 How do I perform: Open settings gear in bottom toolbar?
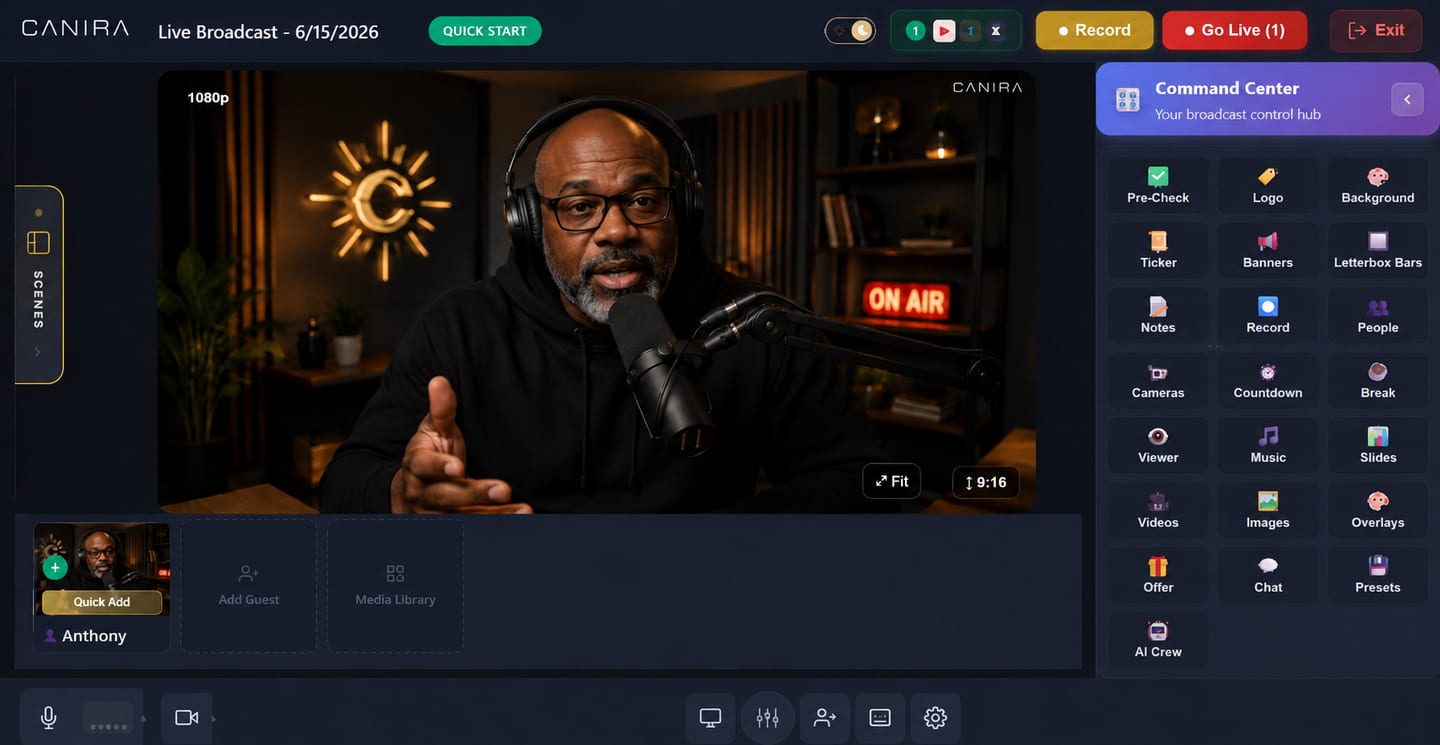pyautogui.click(x=935, y=718)
